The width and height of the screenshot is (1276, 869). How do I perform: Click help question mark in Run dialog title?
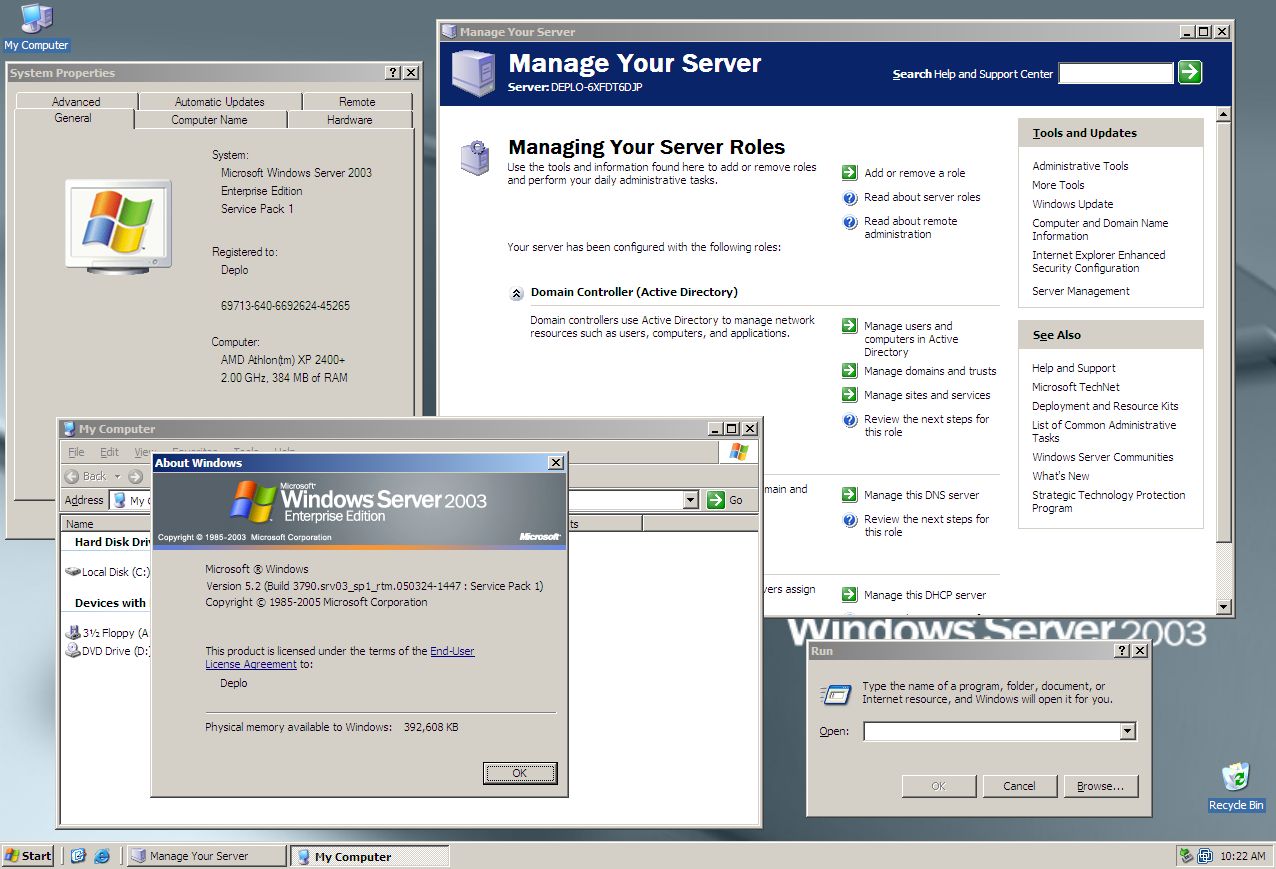click(x=1122, y=651)
